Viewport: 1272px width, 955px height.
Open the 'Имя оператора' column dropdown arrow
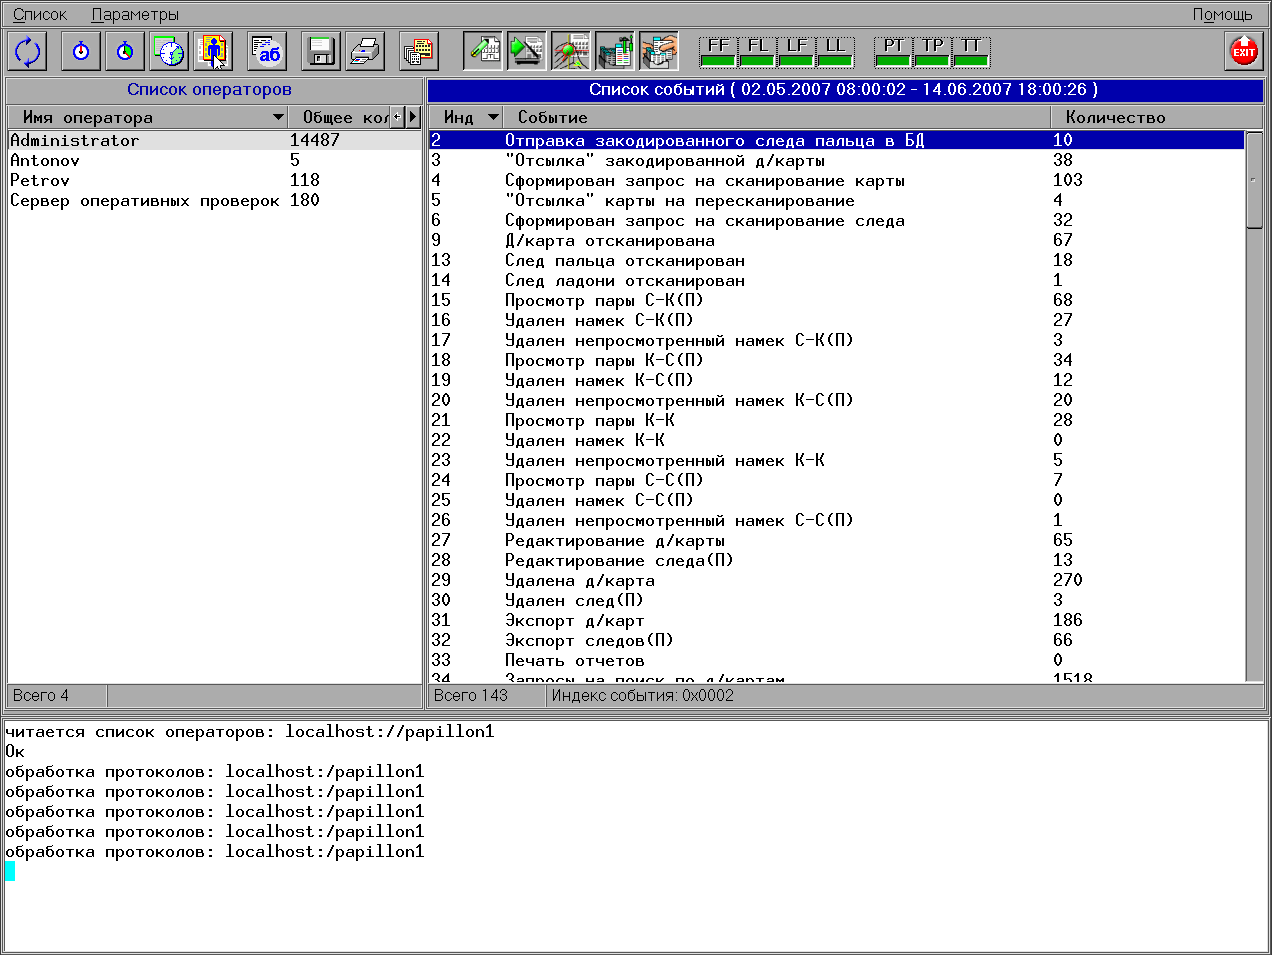click(278, 117)
